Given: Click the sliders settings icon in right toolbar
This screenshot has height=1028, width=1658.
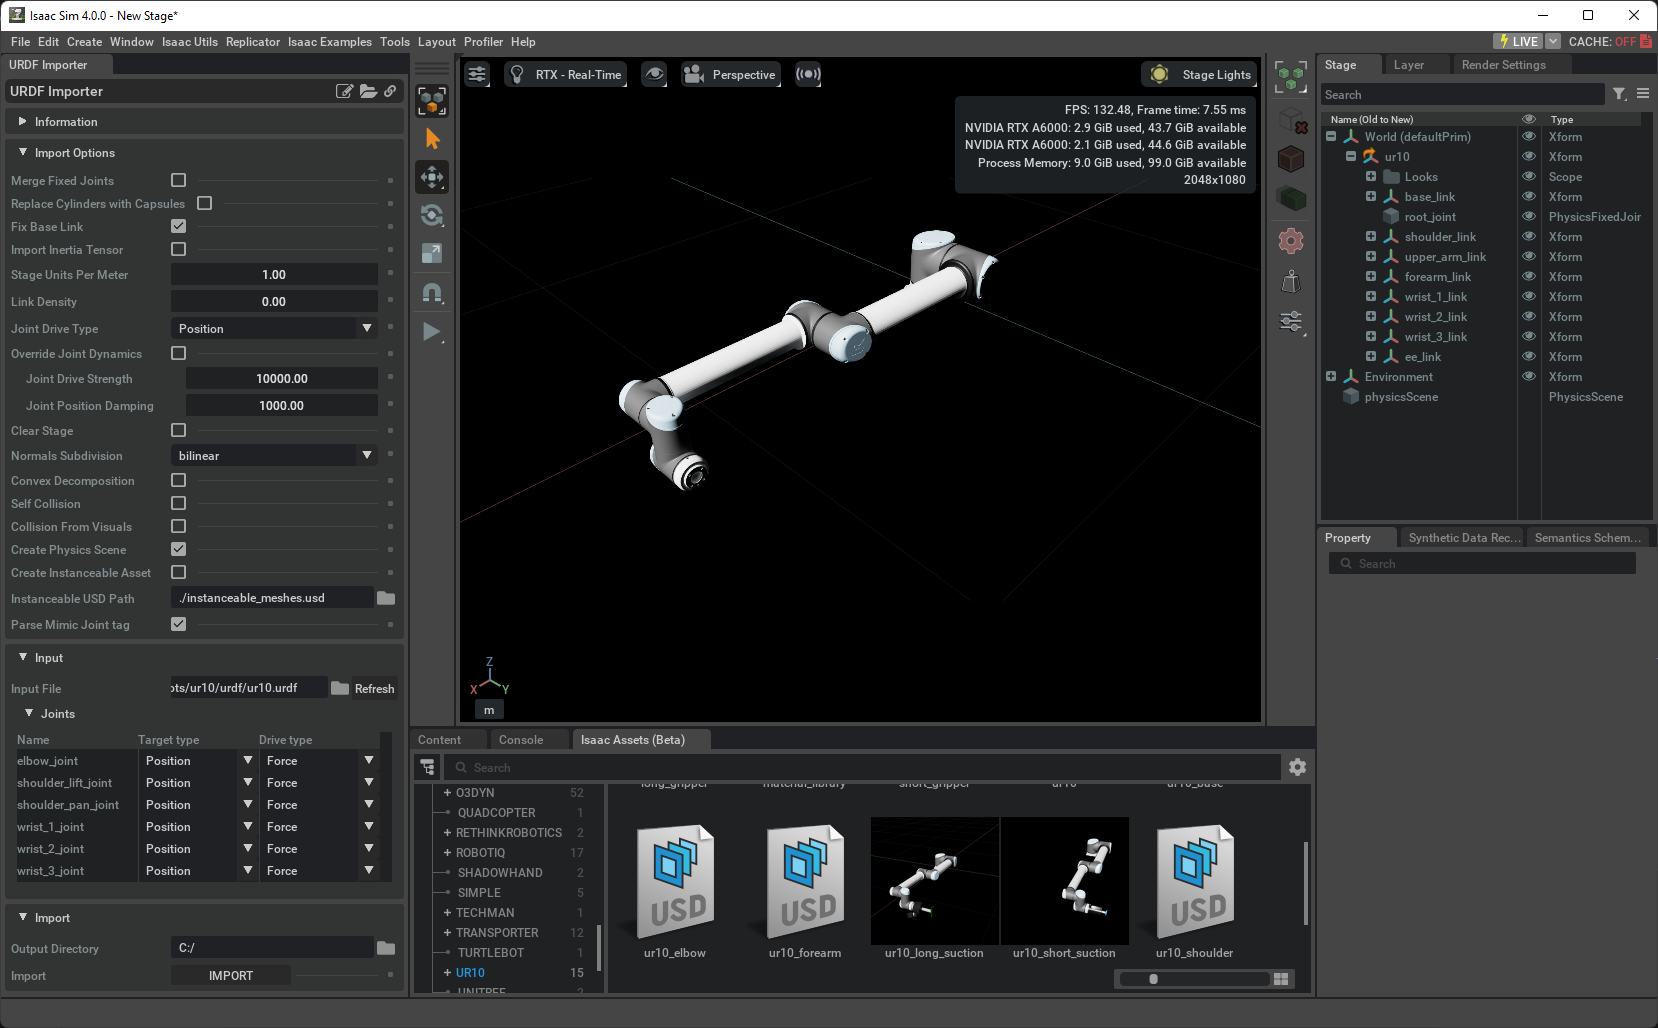Looking at the screenshot, I should point(1291,322).
